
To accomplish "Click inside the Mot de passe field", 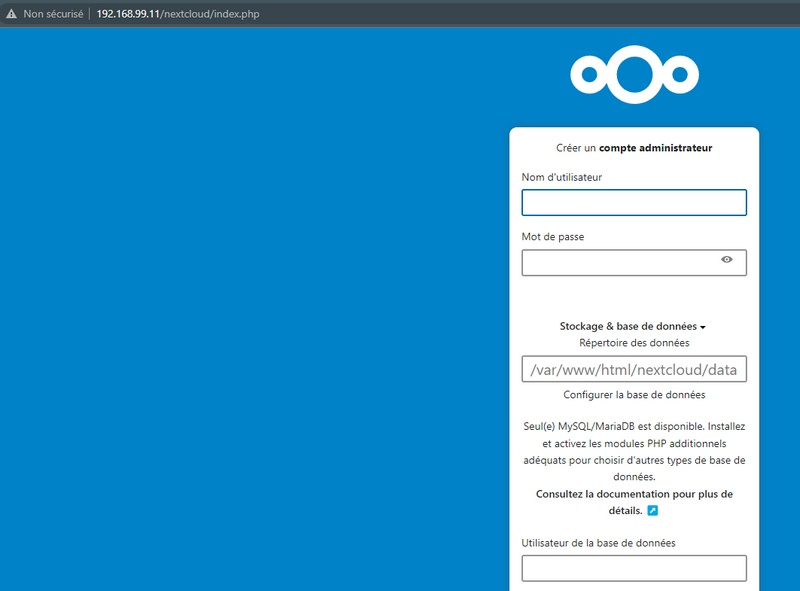I will pos(620,263).
